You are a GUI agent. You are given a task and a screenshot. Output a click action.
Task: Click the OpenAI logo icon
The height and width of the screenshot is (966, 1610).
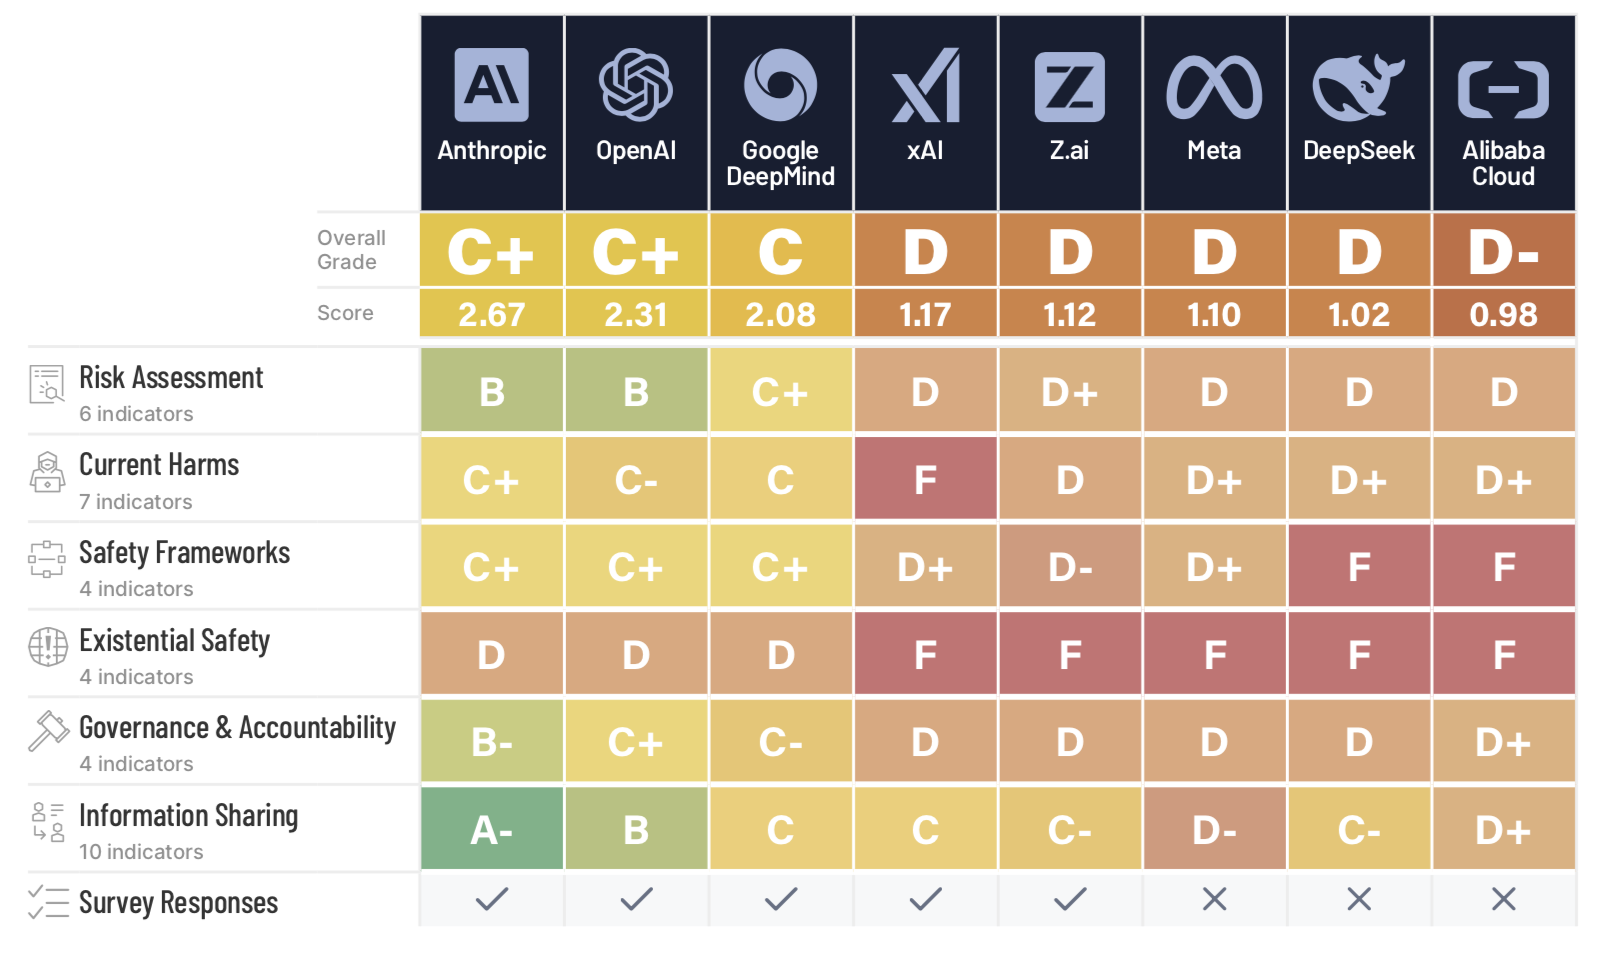click(636, 85)
